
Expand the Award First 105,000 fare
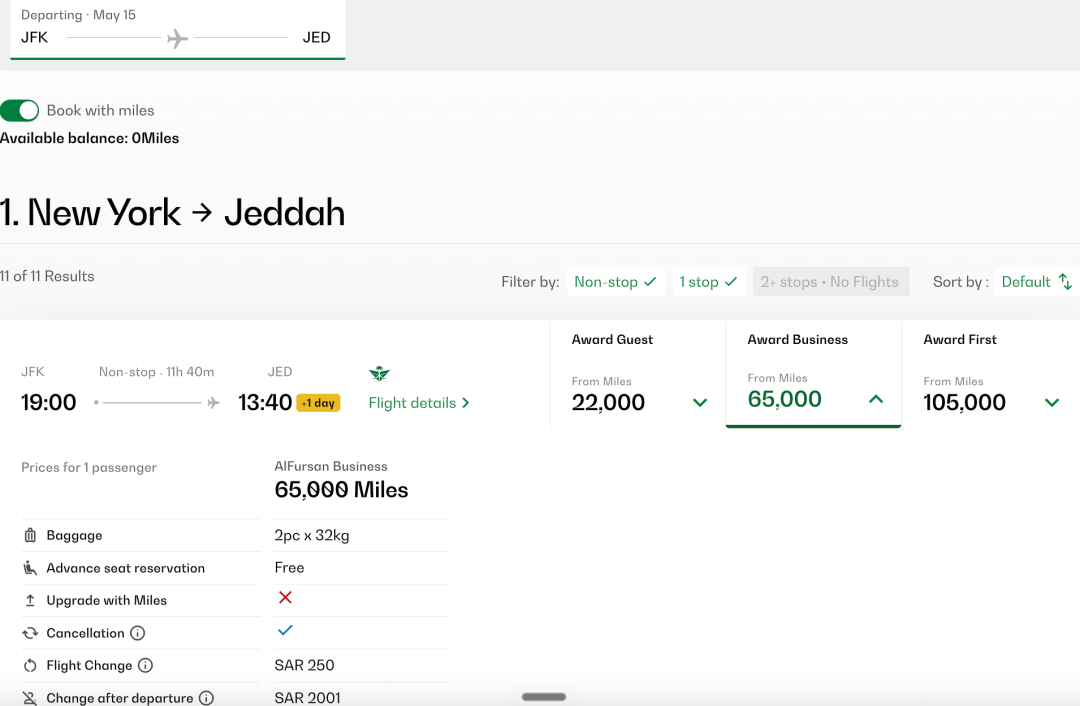click(990, 373)
